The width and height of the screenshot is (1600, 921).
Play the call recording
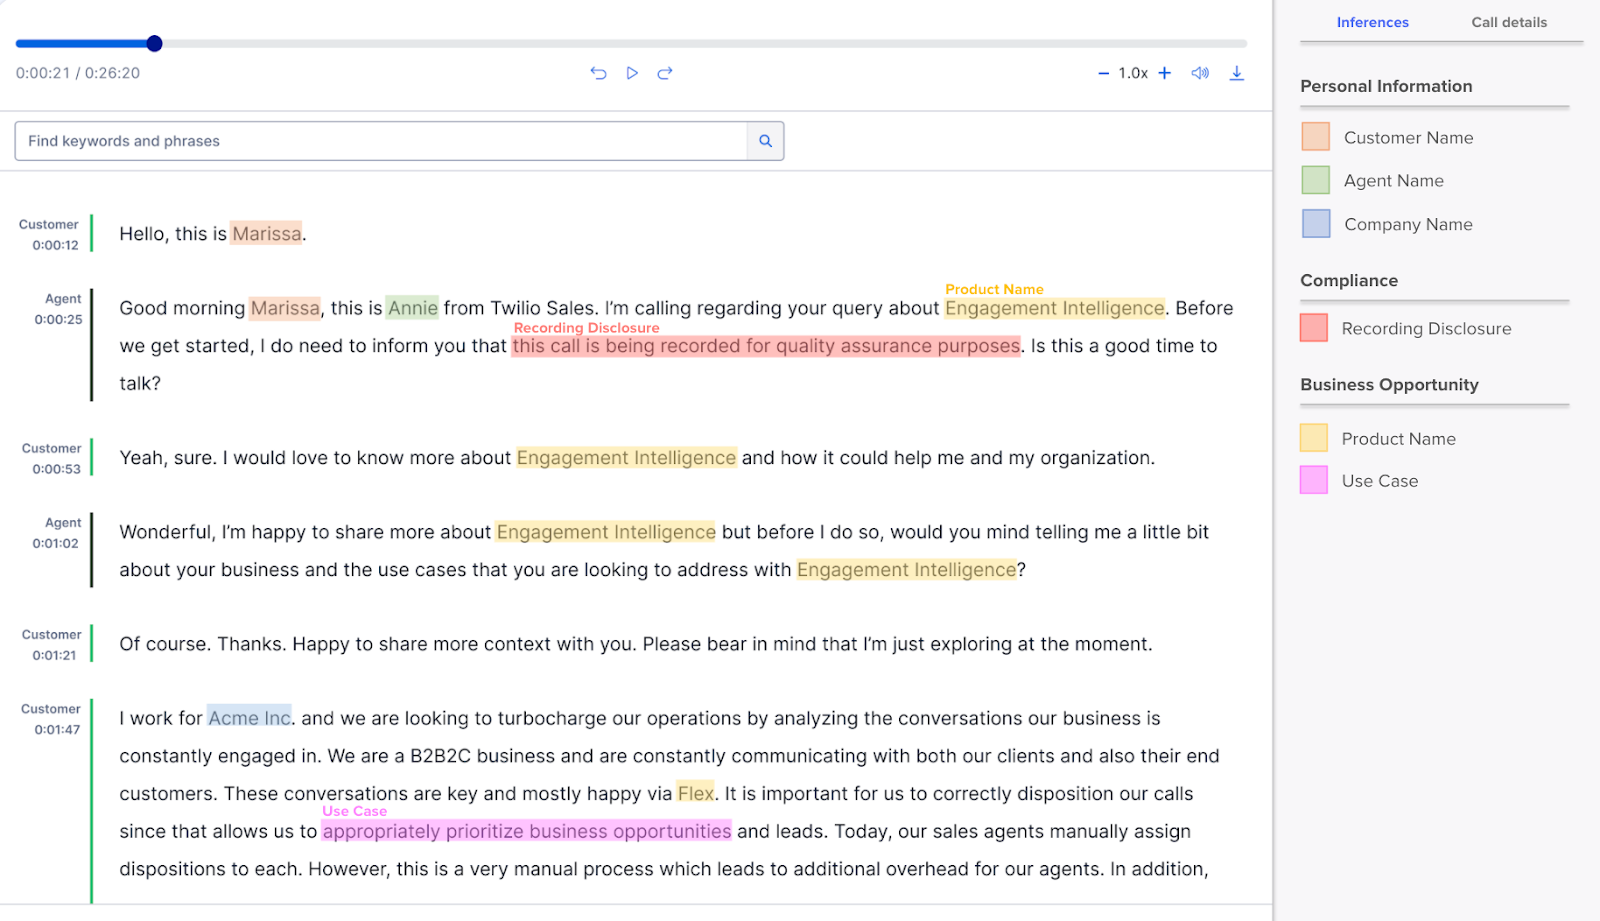(x=632, y=73)
